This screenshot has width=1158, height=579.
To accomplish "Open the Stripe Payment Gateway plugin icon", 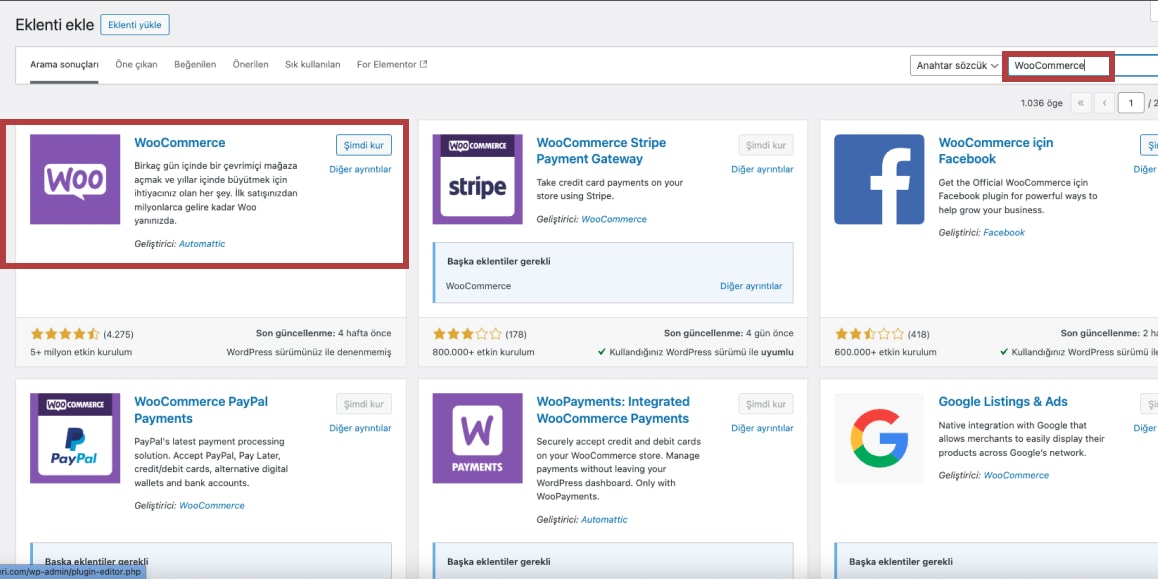I will coord(477,179).
